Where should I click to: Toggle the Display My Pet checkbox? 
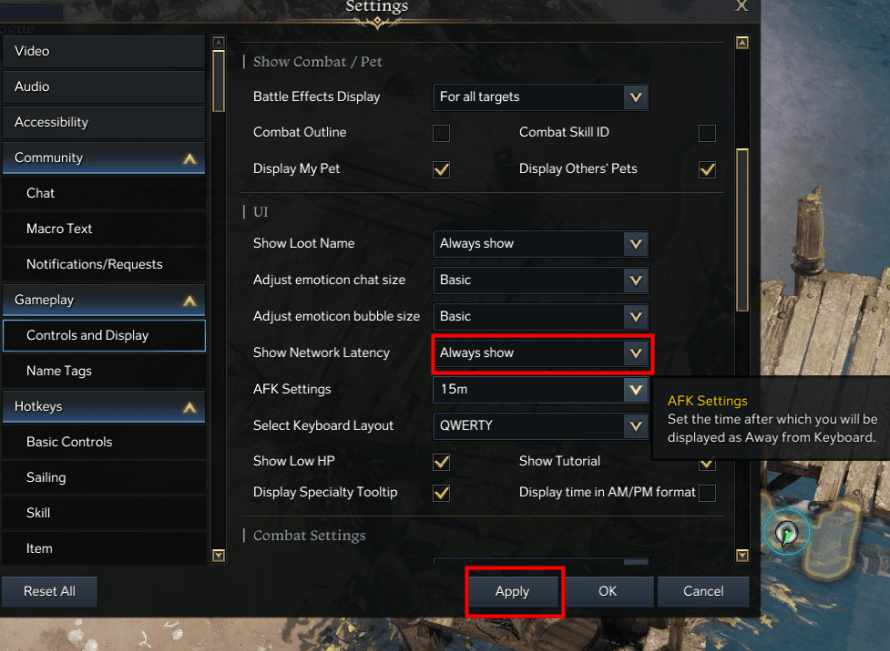(441, 169)
